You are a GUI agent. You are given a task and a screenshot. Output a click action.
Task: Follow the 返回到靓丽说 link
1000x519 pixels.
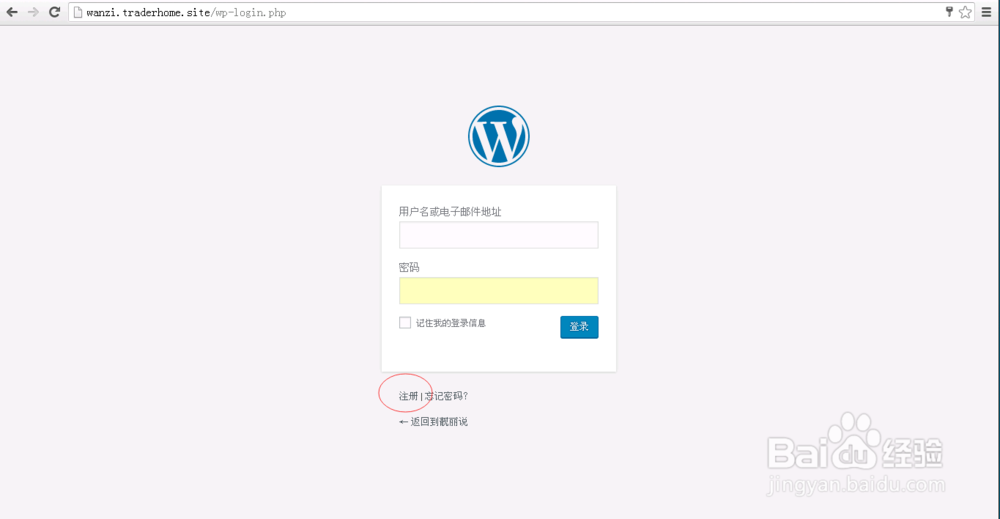coord(433,421)
